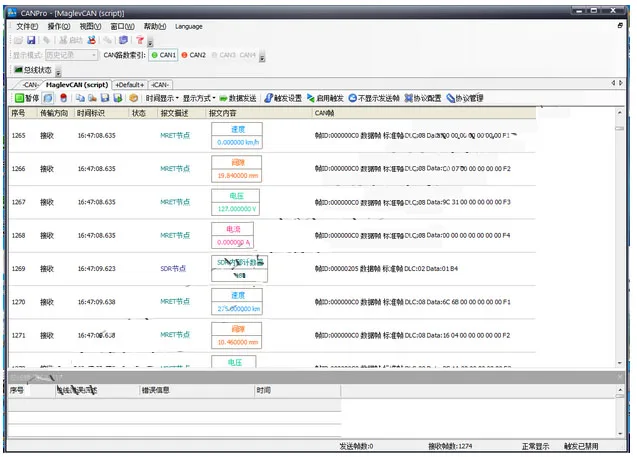Open the Language menu
Screen dimensions: 637x457
pos(188,26)
